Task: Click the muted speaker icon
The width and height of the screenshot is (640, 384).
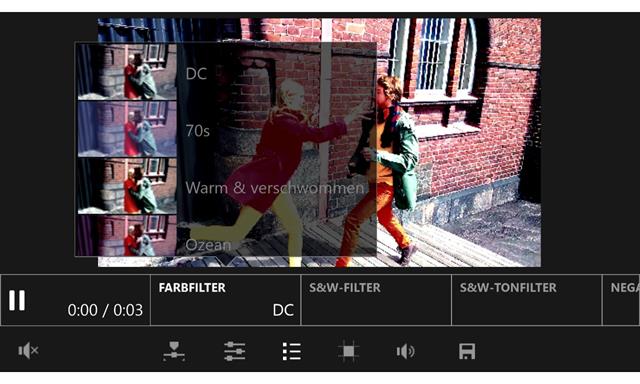Action: [x=28, y=351]
